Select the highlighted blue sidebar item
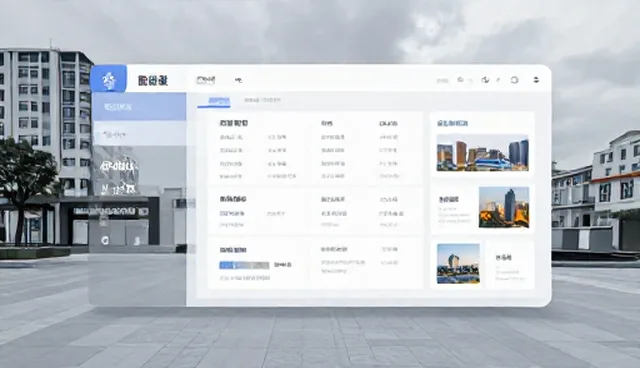640x368 pixels. point(139,107)
